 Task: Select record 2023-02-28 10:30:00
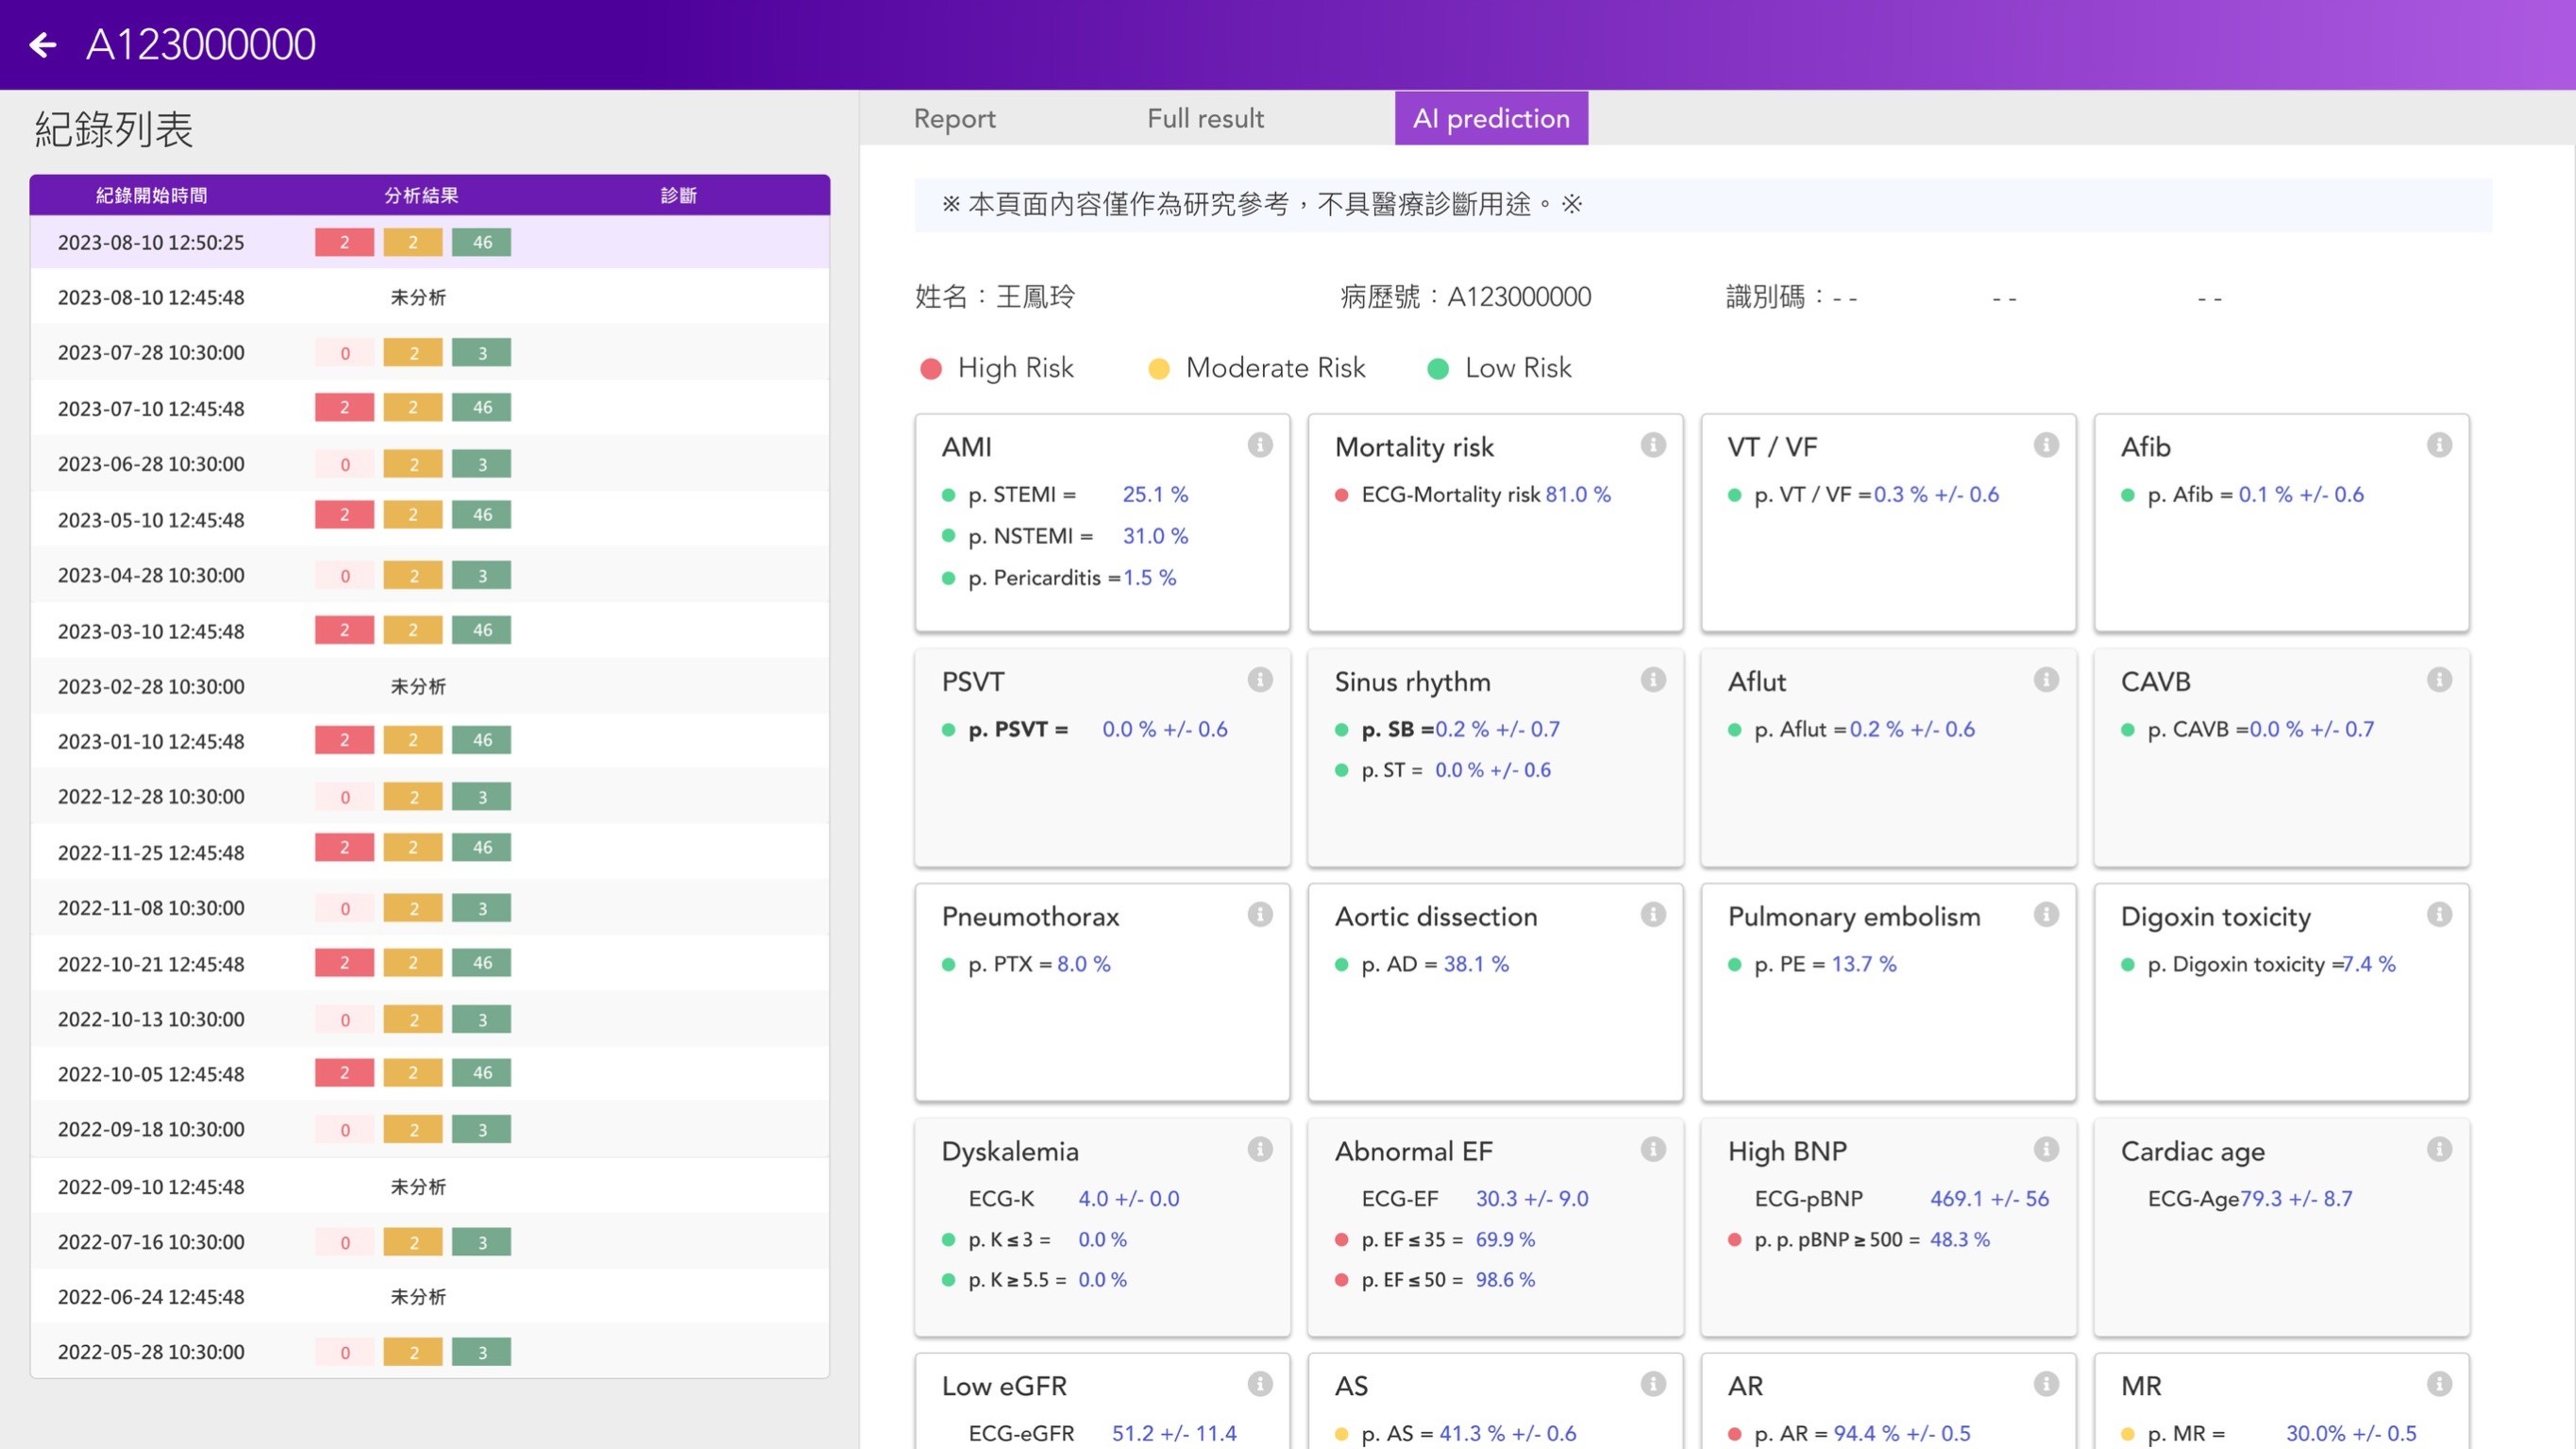pyautogui.click(x=429, y=686)
